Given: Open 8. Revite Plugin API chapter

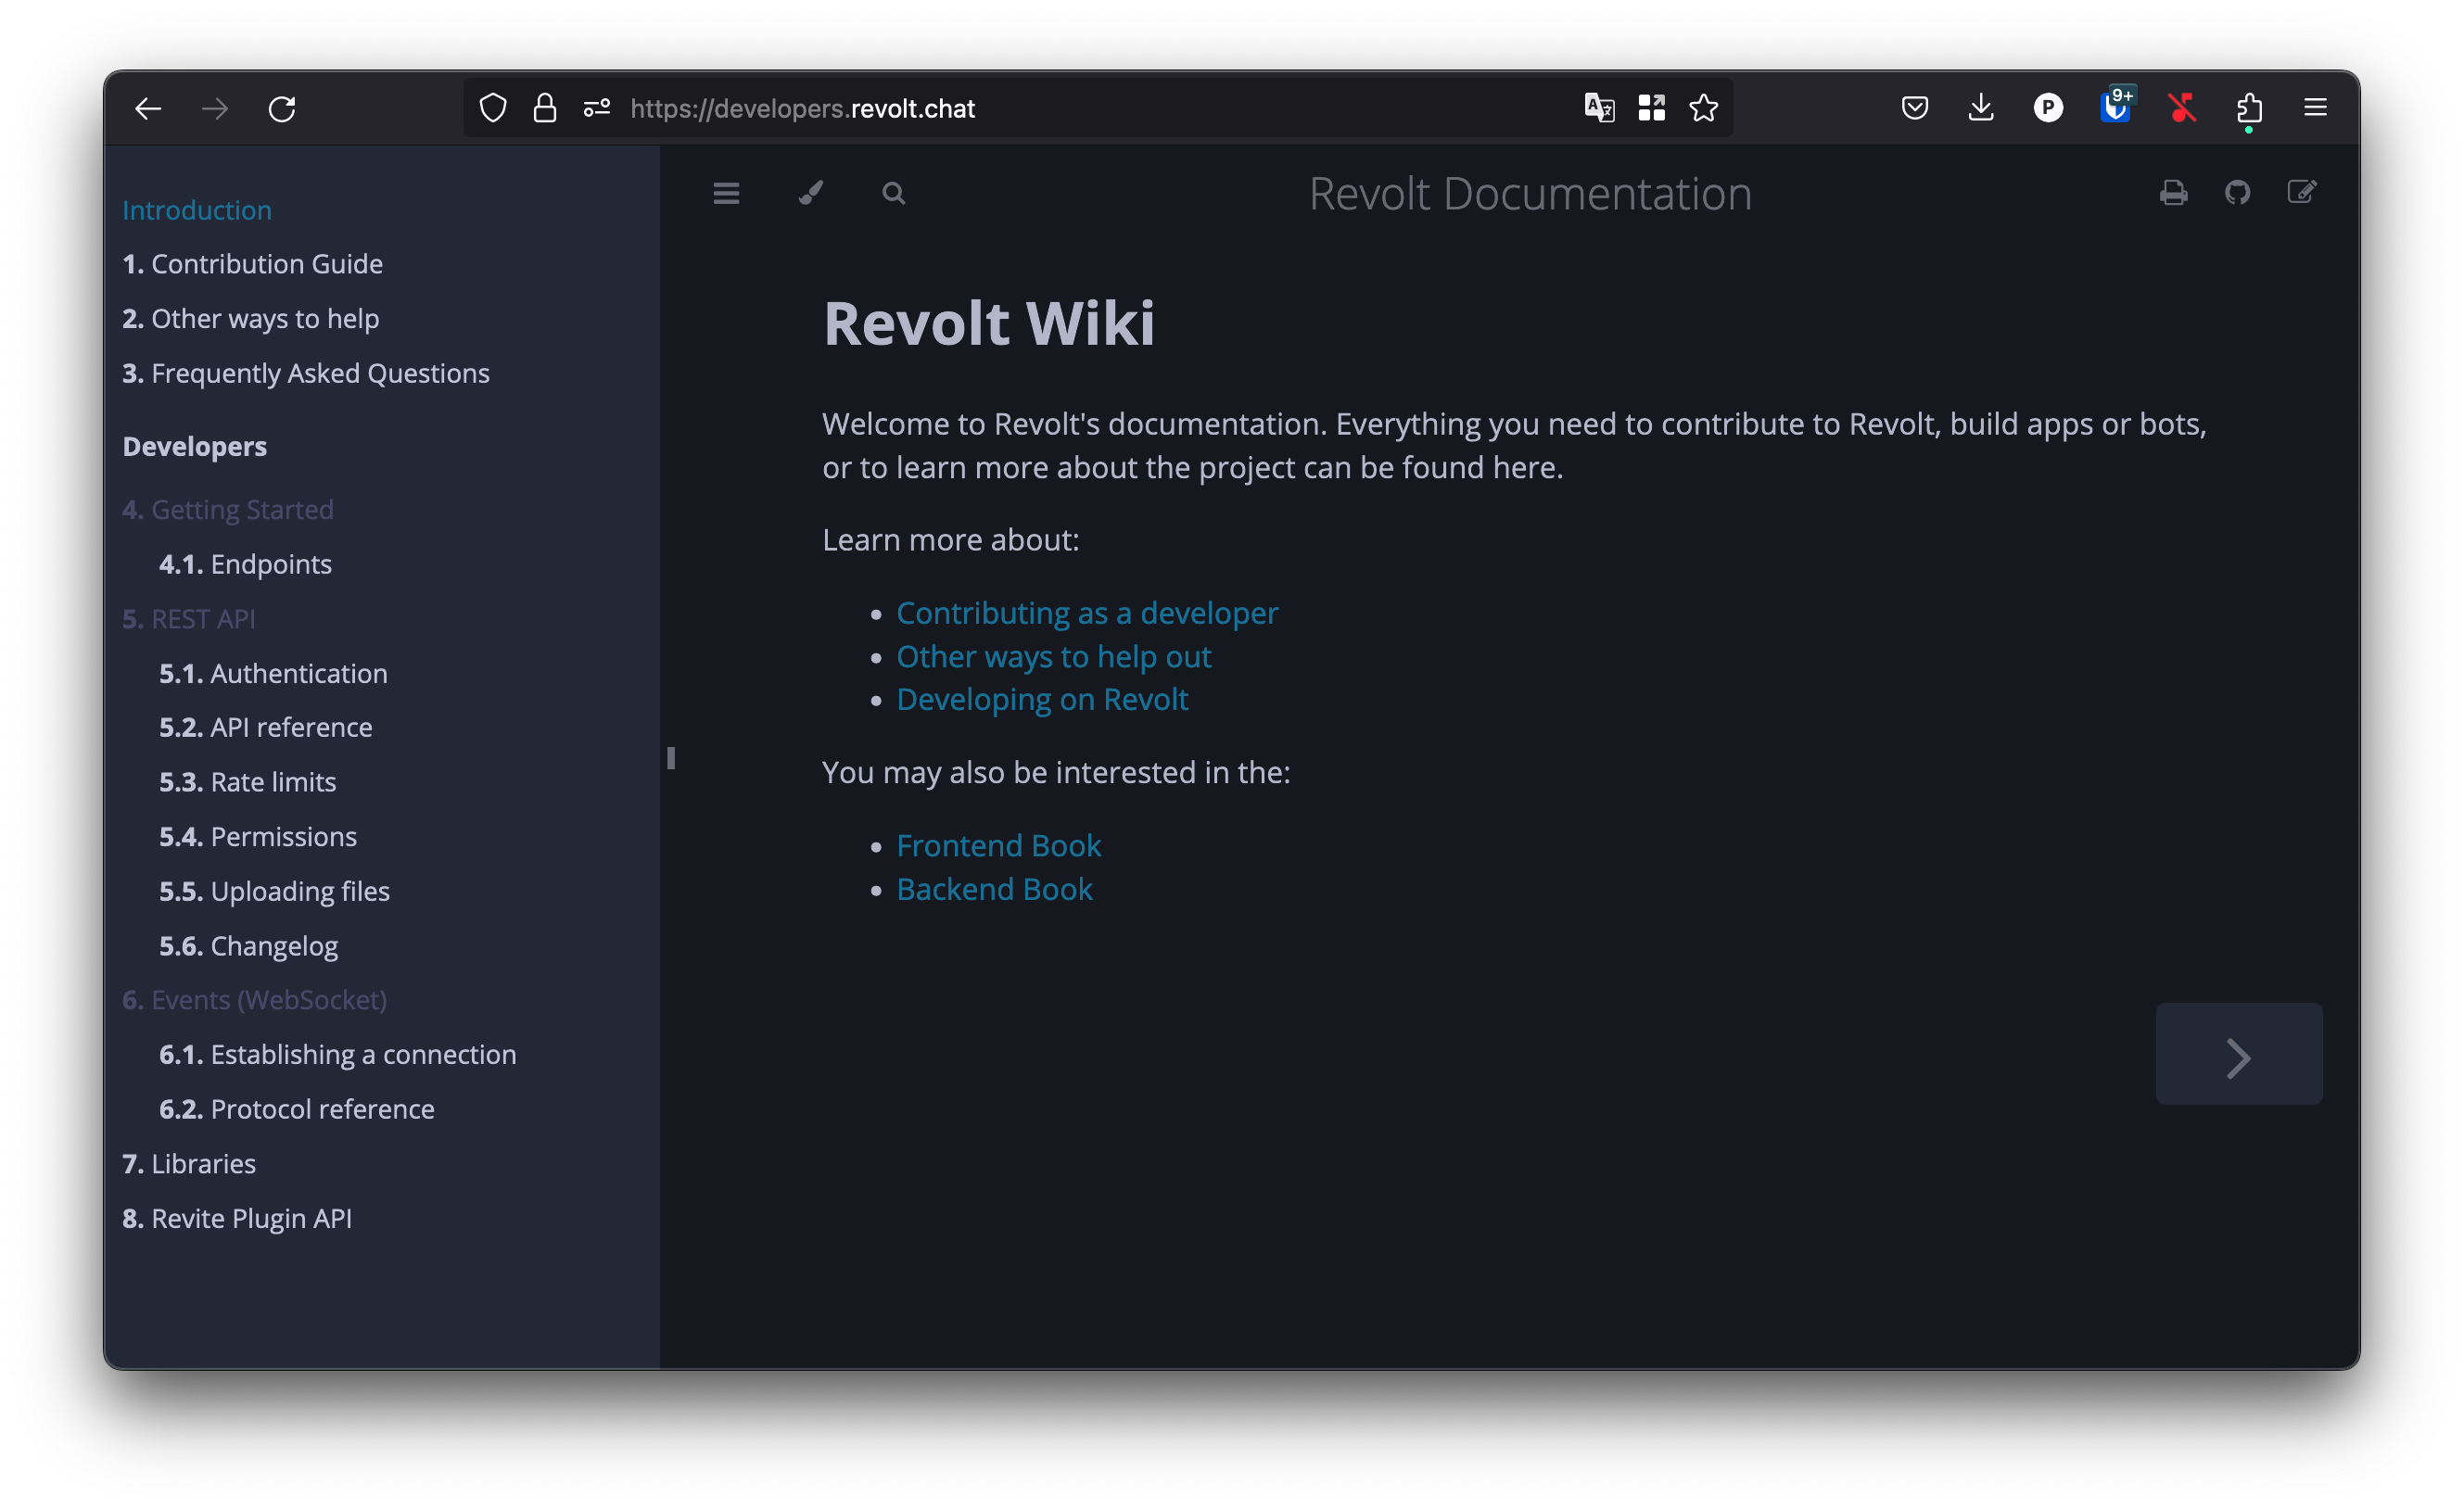Looking at the screenshot, I should coord(237,1218).
